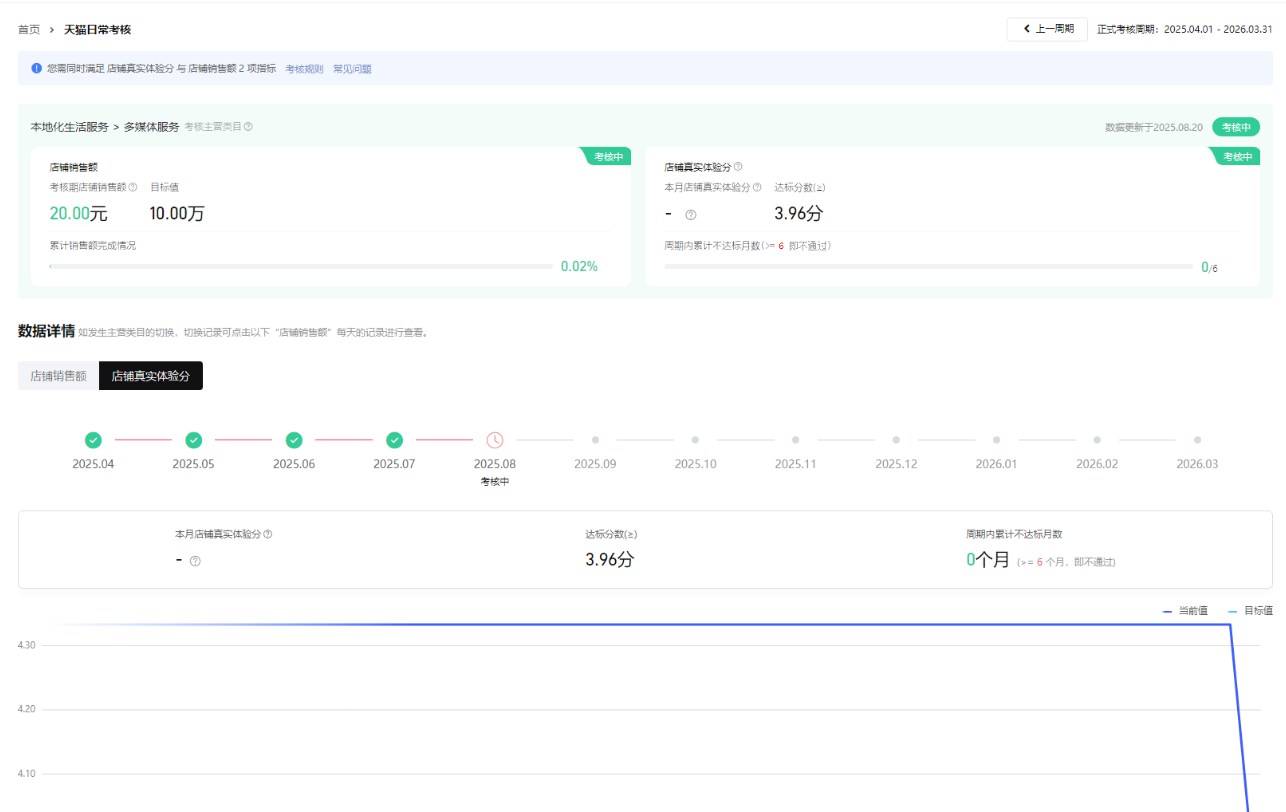
Task: Click the 累计销售额完成情况 progress bar
Action: (x=300, y=266)
